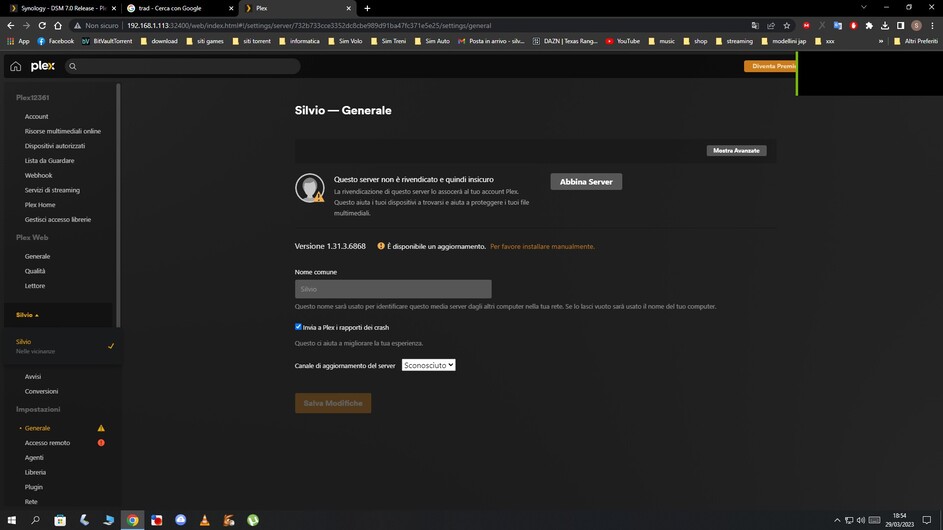Toggle Invia a Plex i rapporti dei crash
943x530 pixels.
[x=298, y=327]
